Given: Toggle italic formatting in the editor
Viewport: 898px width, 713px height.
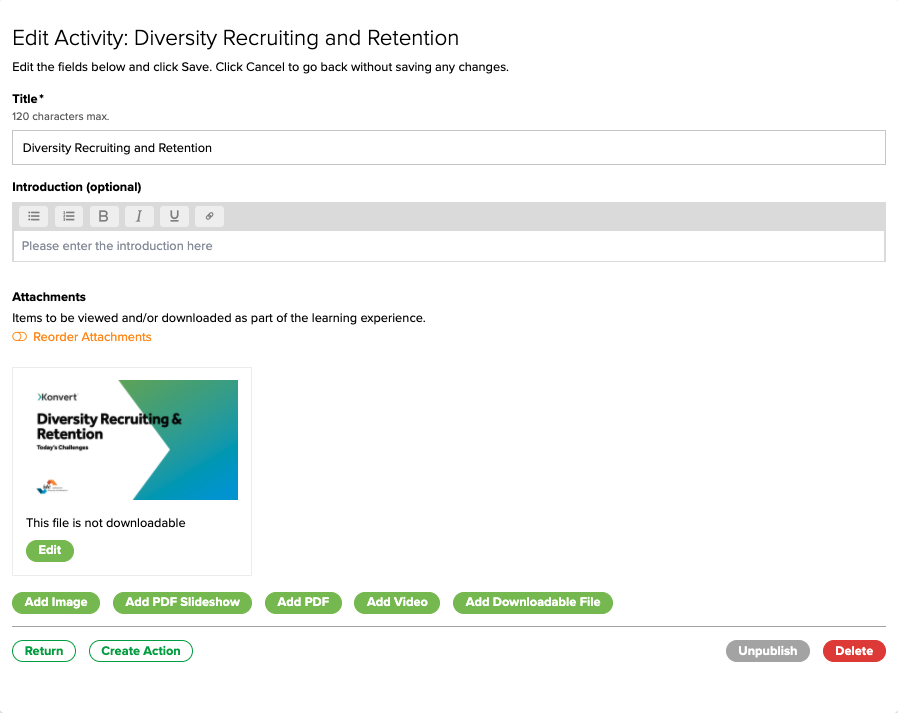Looking at the screenshot, I should (x=139, y=216).
